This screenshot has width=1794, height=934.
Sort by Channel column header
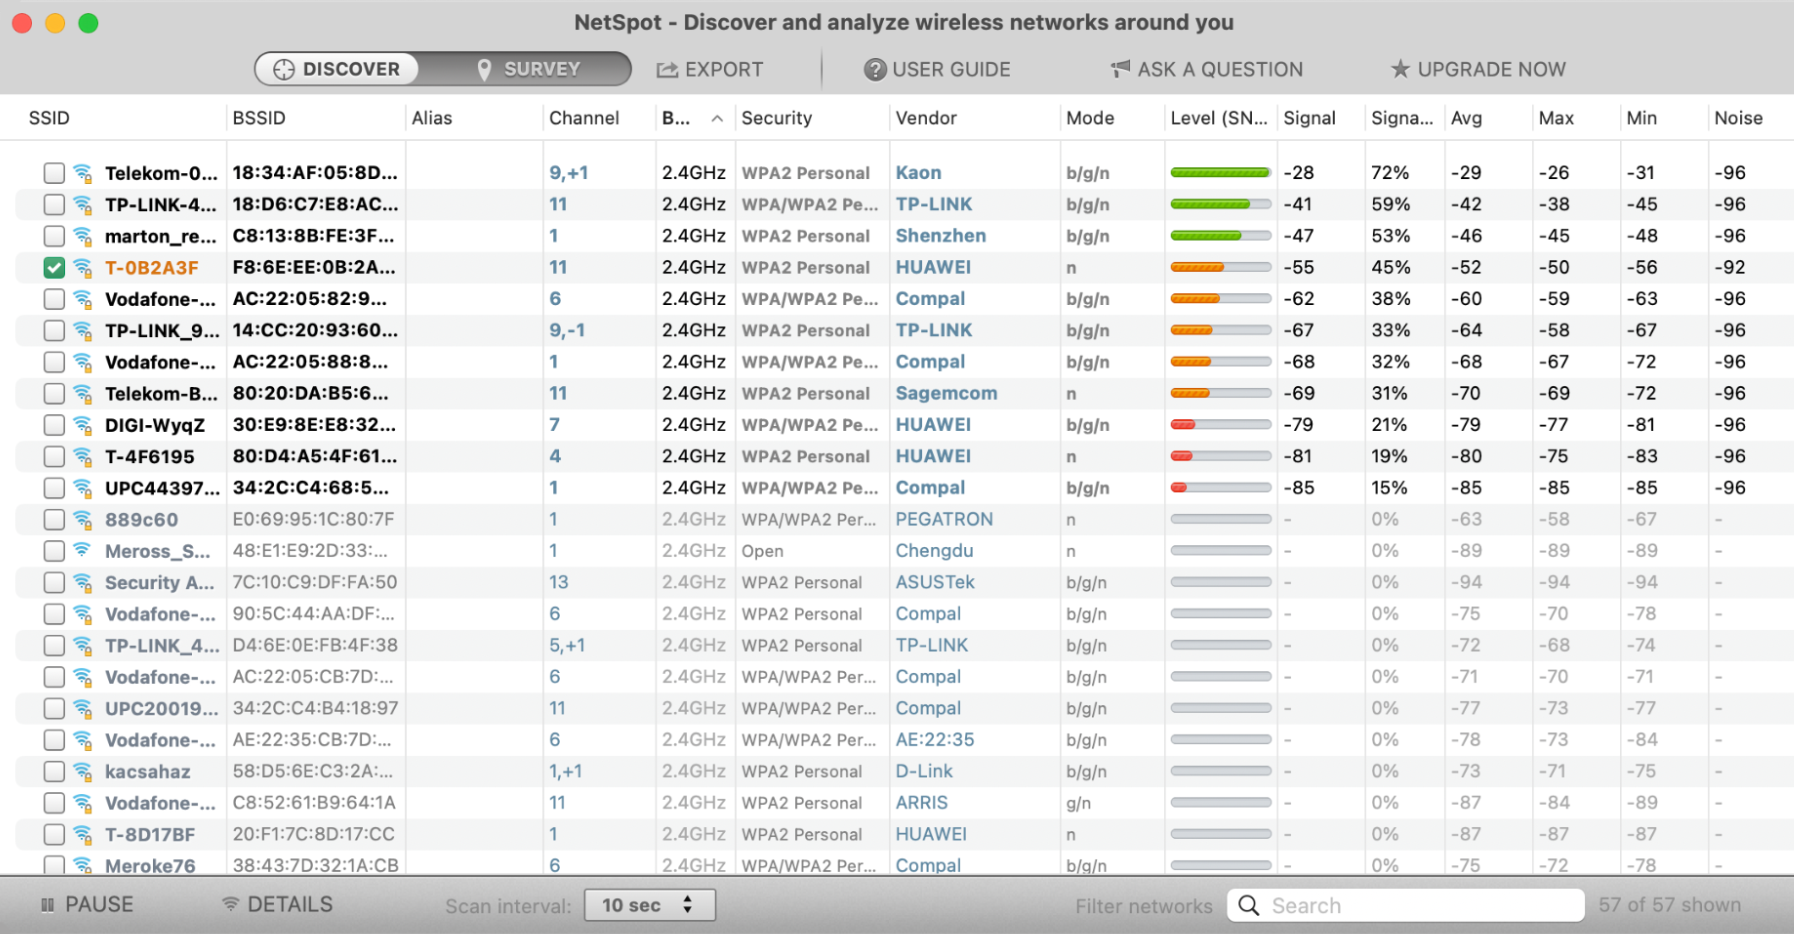click(x=584, y=118)
